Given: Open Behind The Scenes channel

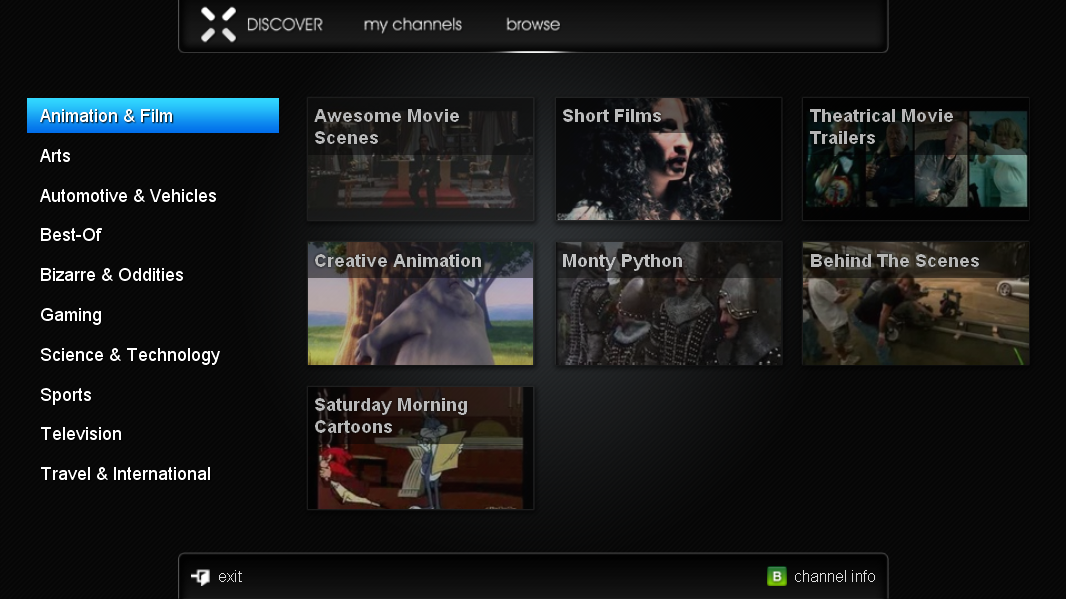Looking at the screenshot, I should (x=916, y=304).
